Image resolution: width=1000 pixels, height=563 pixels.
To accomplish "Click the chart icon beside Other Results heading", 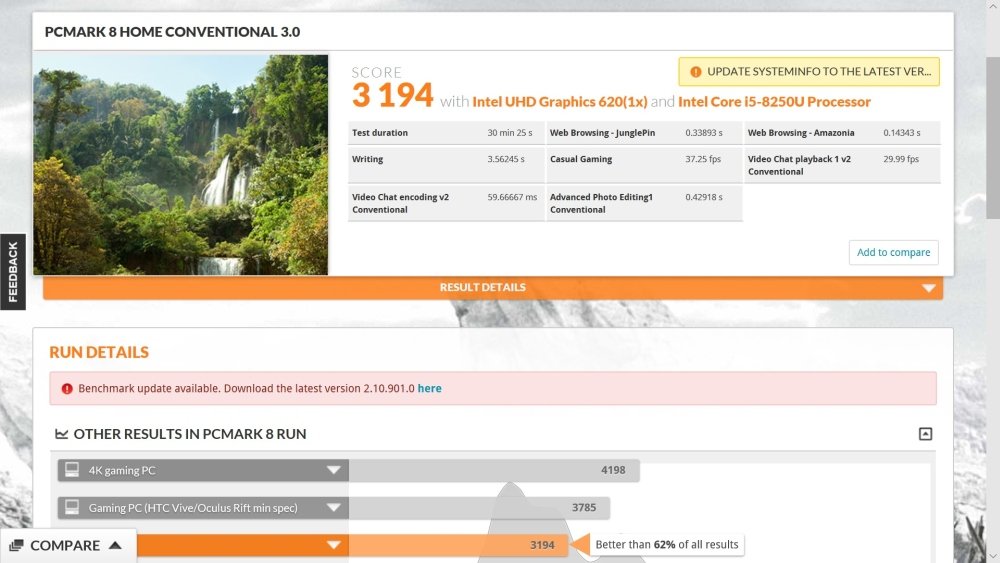I will point(62,434).
